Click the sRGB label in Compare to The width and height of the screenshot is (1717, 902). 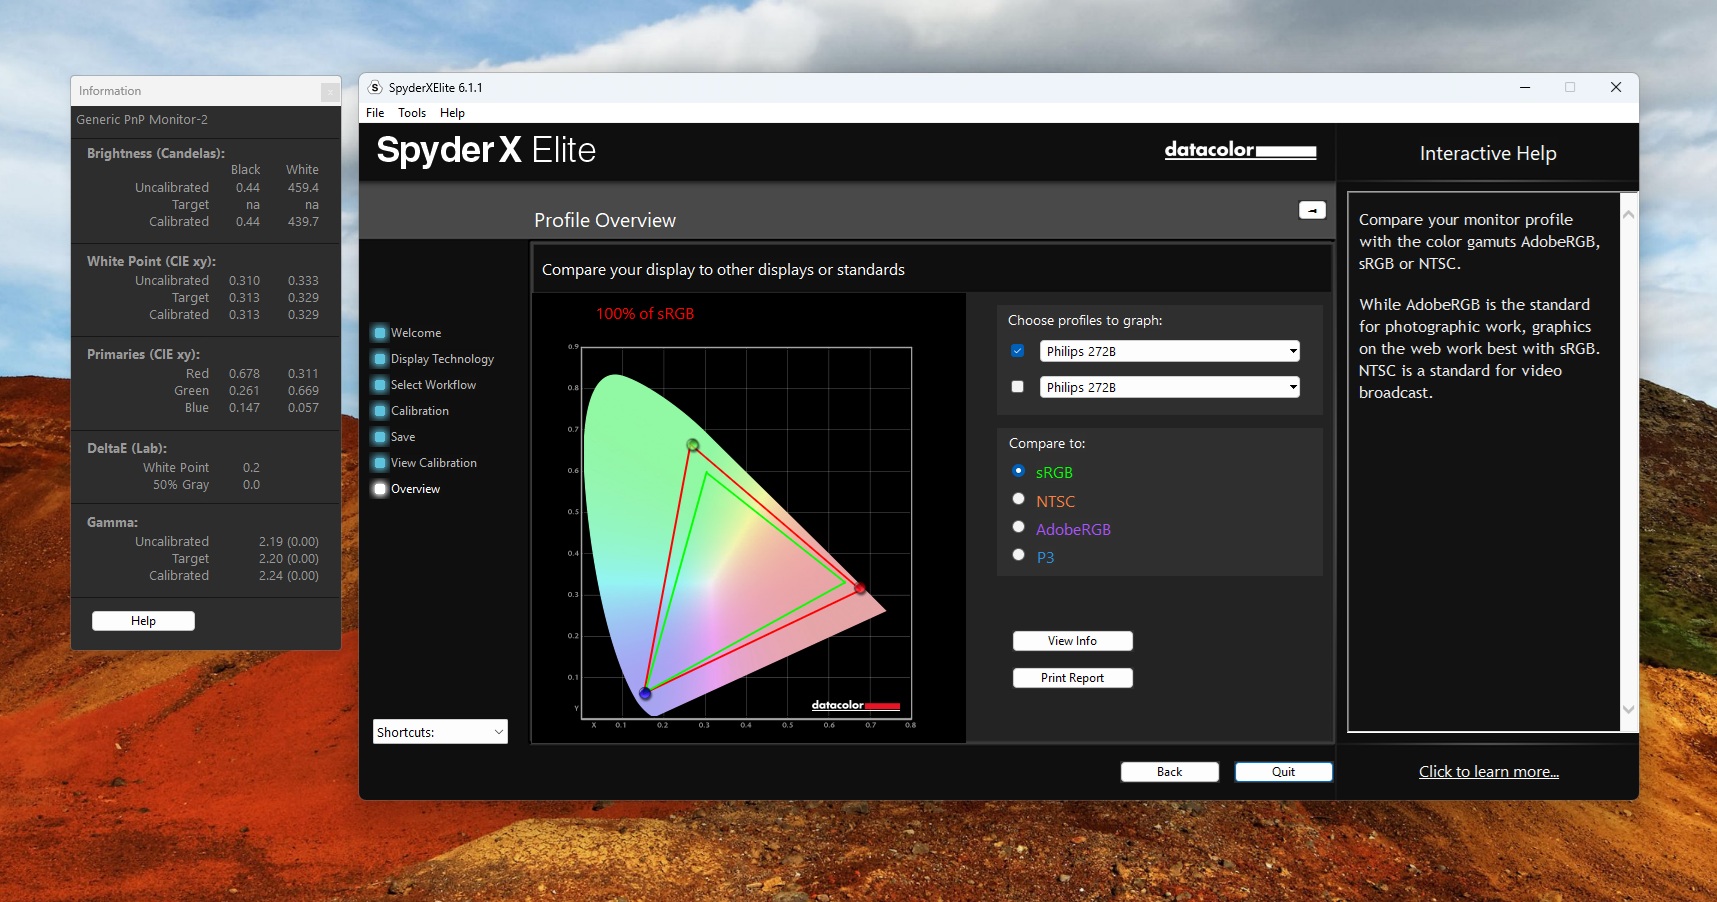pyautogui.click(x=1054, y=473)
